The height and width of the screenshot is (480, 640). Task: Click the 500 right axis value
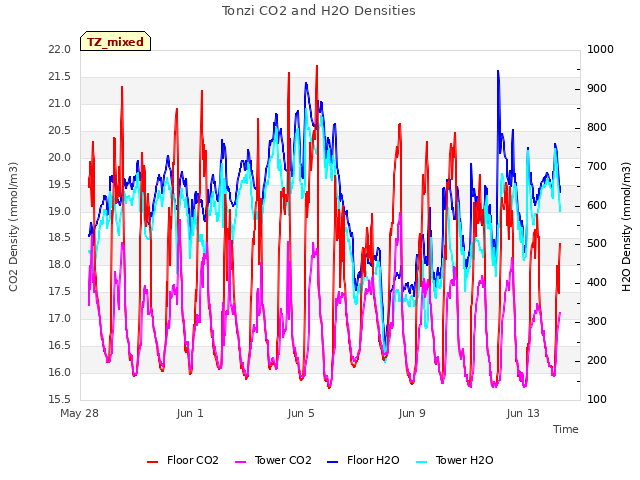point(597,244)
